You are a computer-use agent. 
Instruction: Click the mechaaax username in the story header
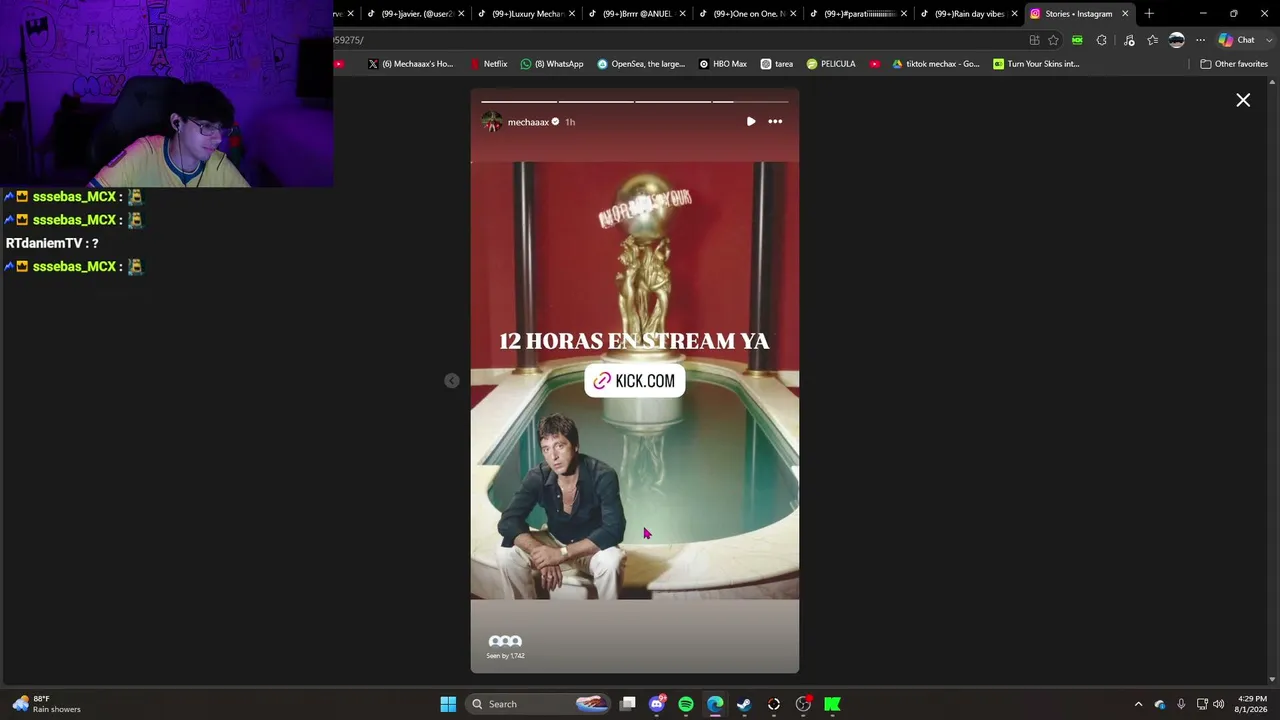click(528, 122)
